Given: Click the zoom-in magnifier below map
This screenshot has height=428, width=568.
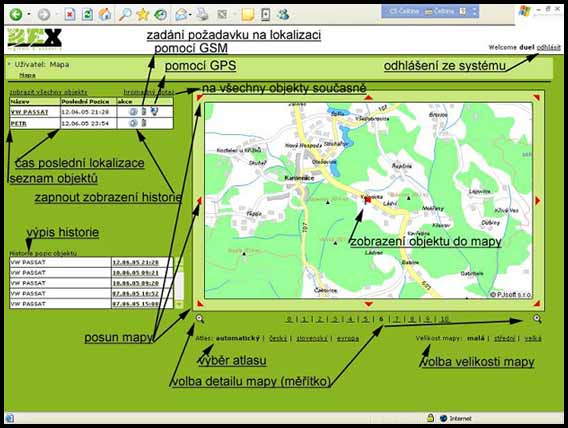Looking at the screenshot, I should (537, 319).
